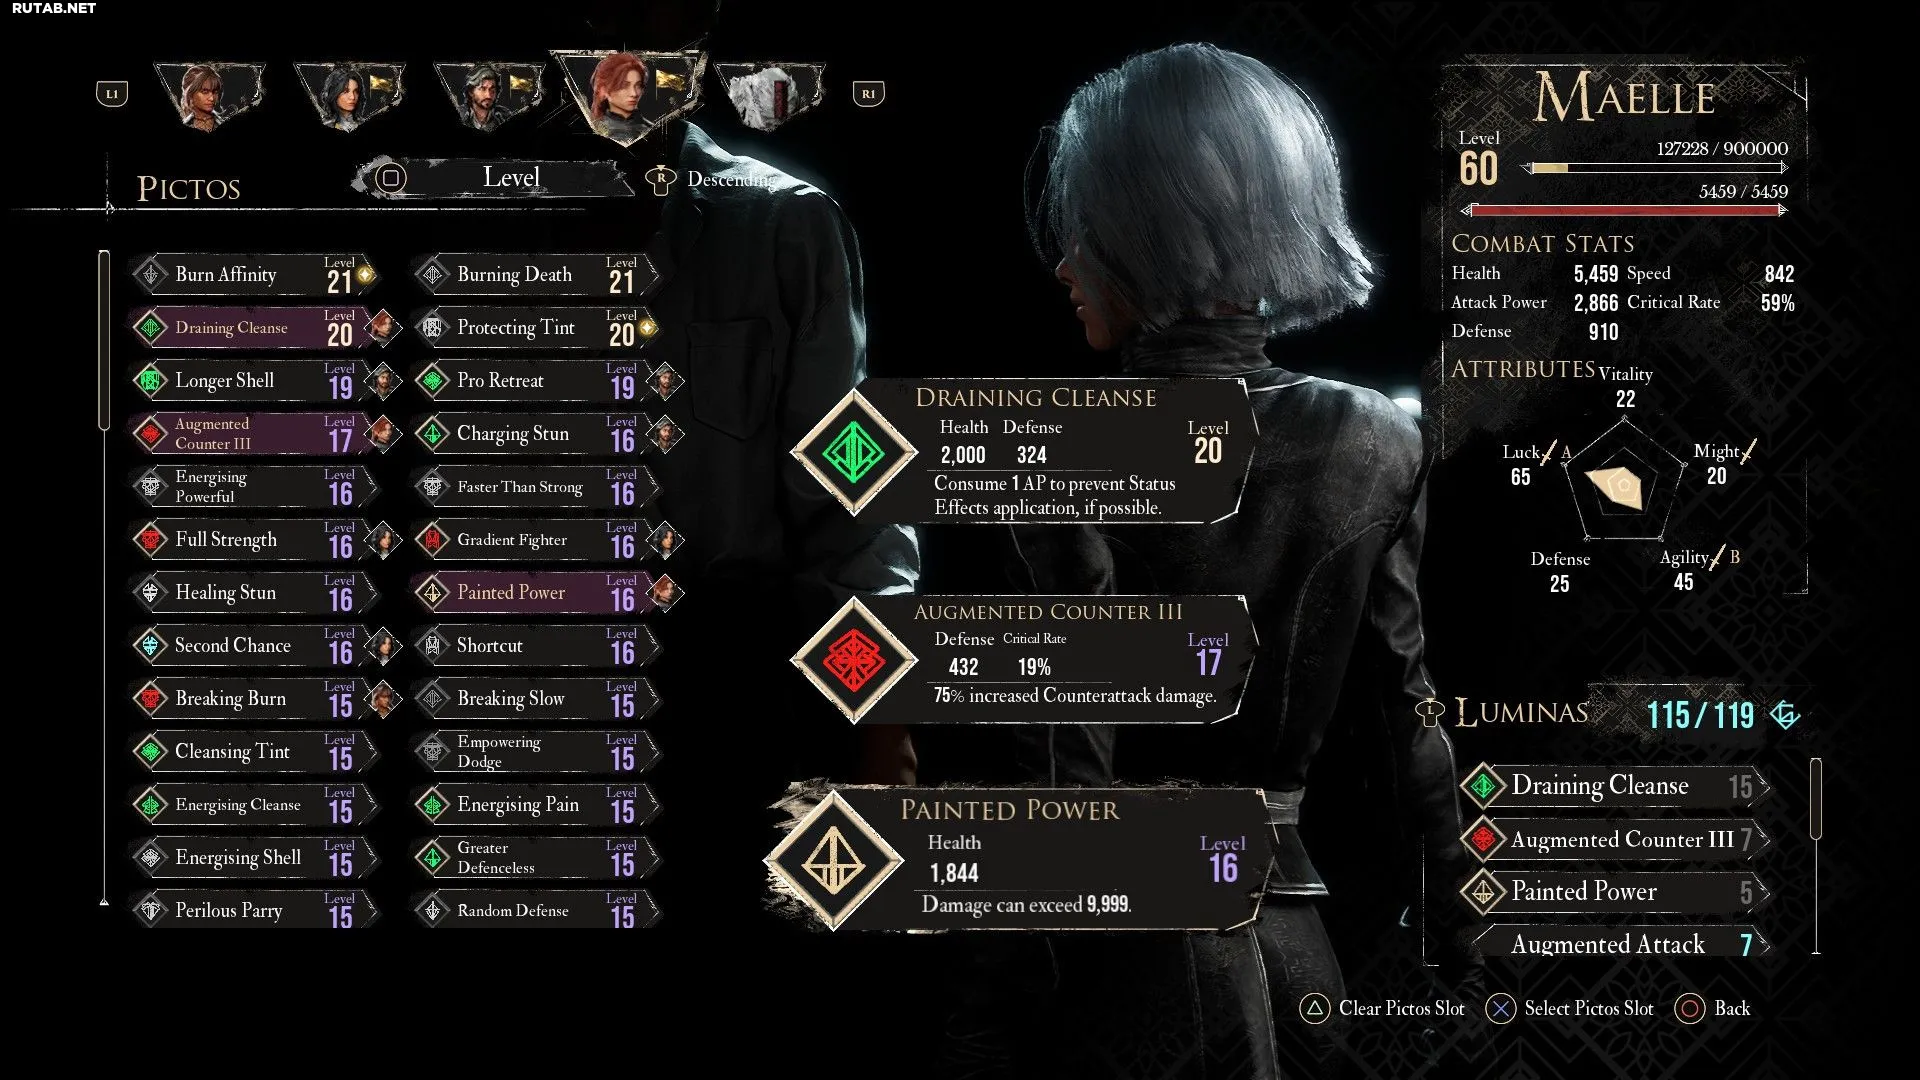Viewport: 1920px width, 1080px height.
Task: Click Select Pictos Slot
Action: click(x=1570, y=1008)
